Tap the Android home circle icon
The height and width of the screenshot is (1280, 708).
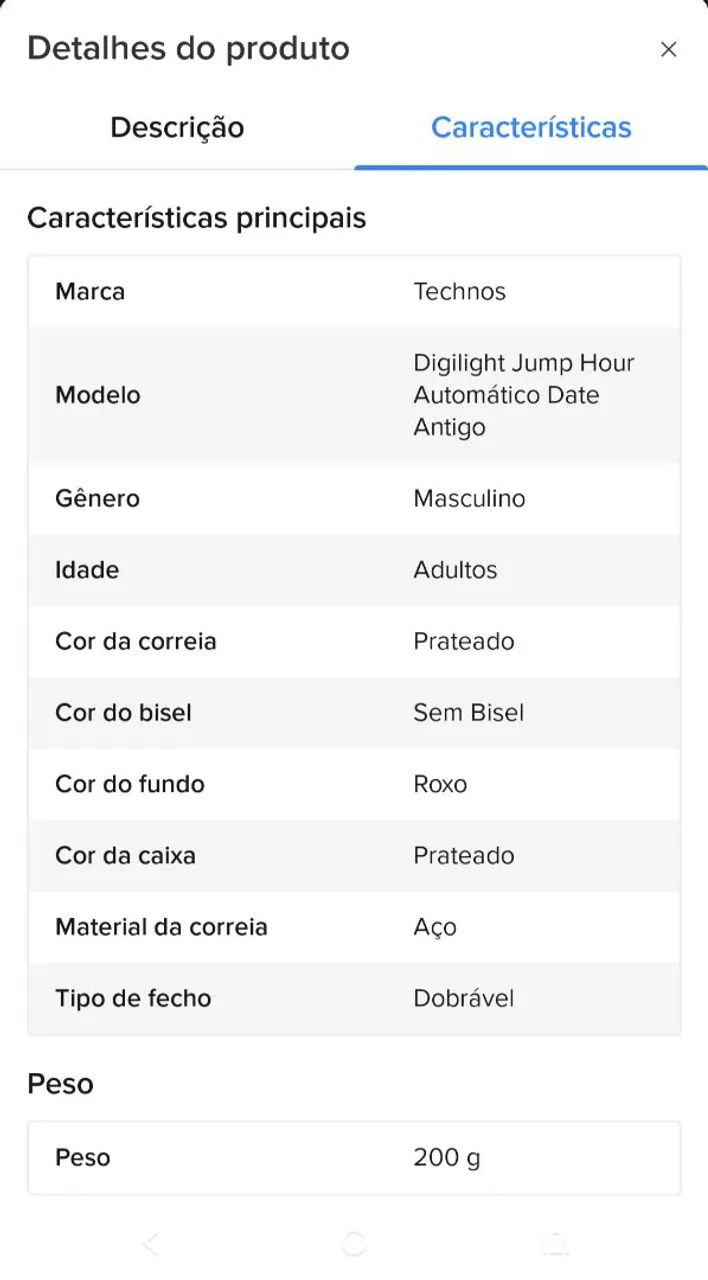354,1243
